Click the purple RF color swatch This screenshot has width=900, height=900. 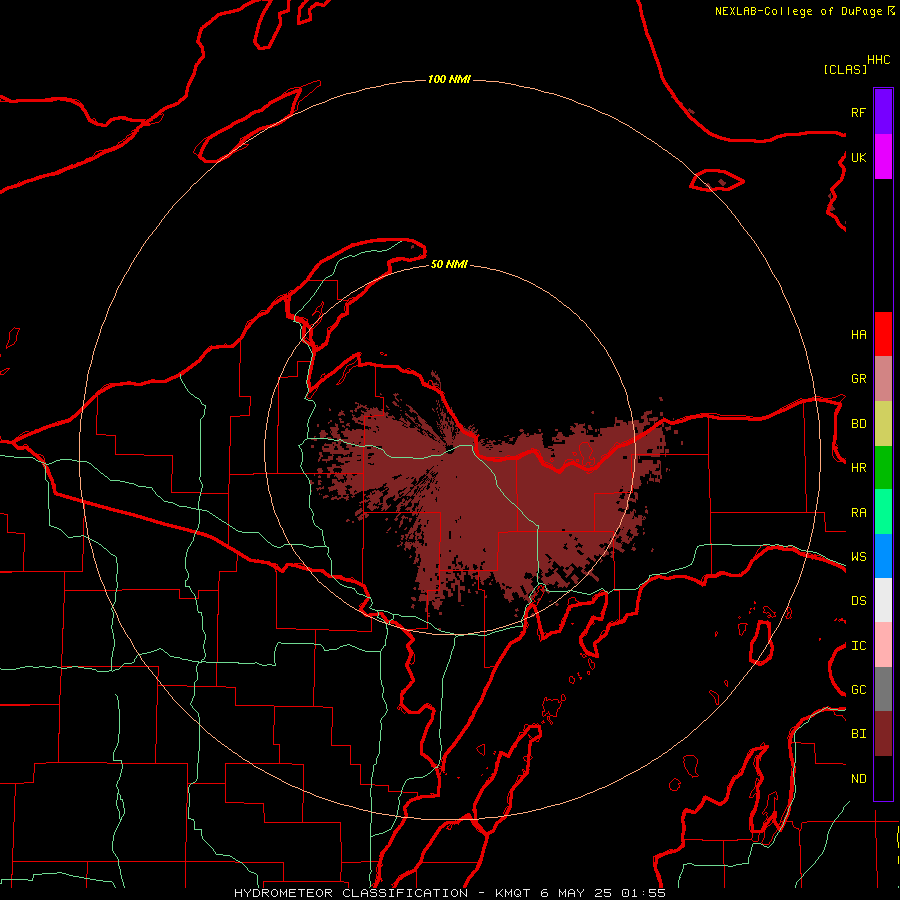coord(883,112)
